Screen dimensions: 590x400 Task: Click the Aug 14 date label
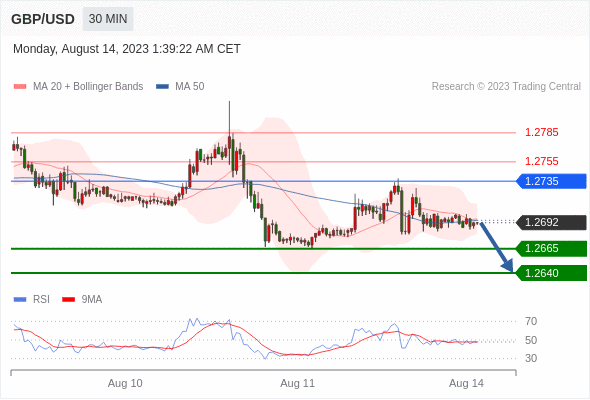point(466,383)
